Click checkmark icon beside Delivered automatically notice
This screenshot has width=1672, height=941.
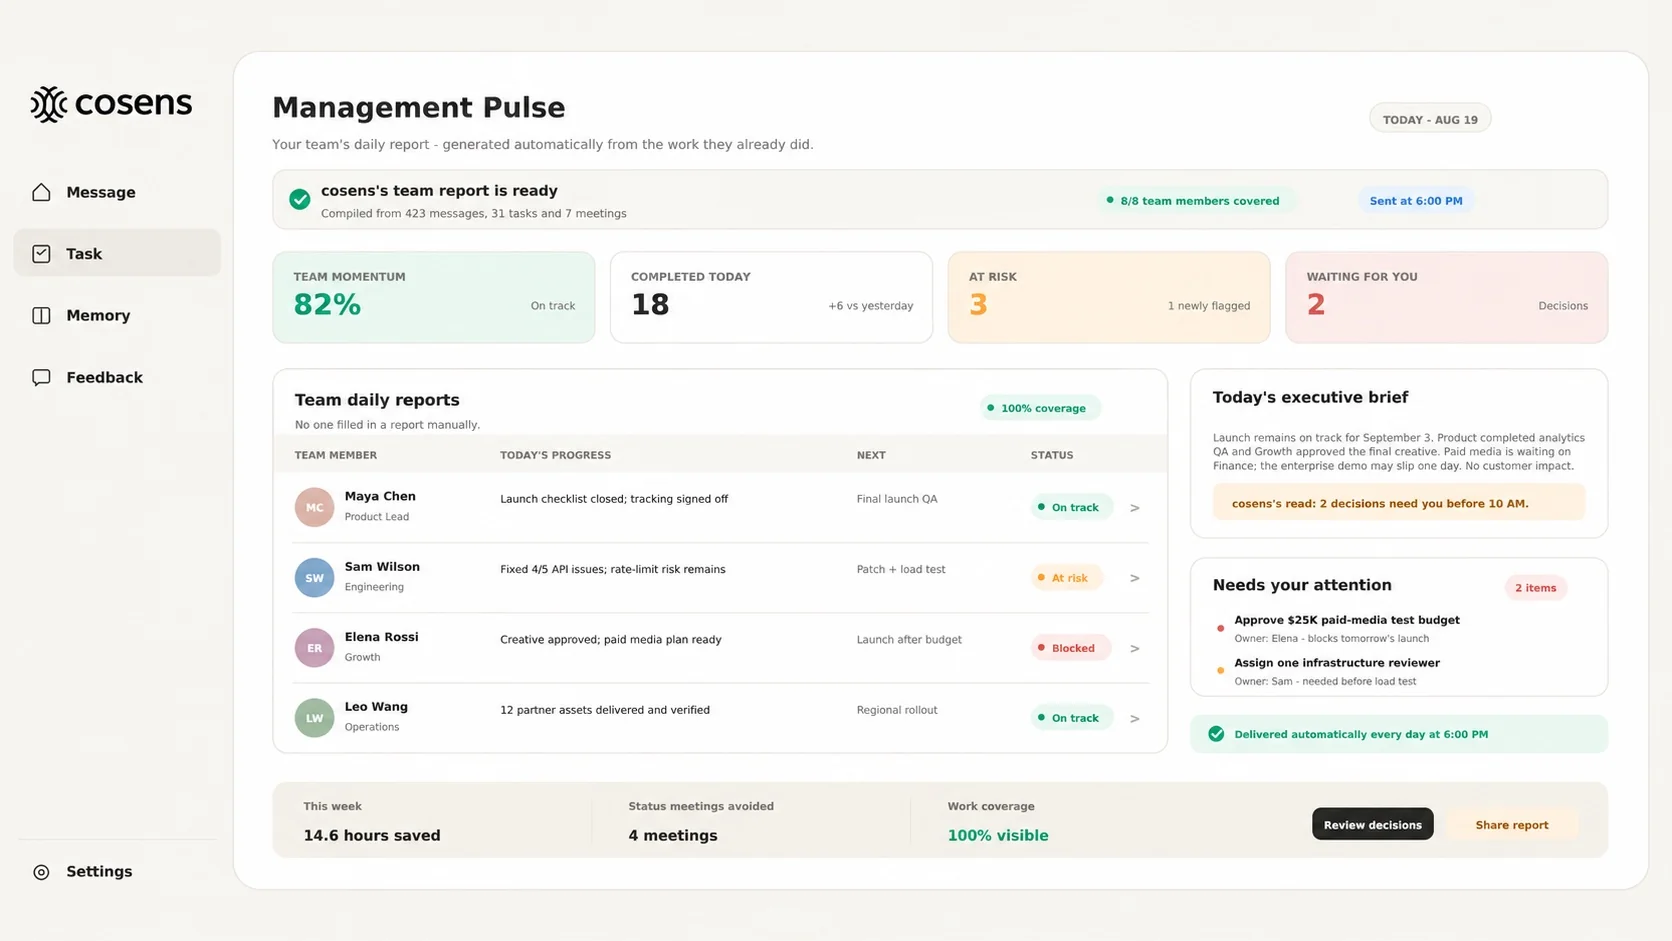point(1216,734)
